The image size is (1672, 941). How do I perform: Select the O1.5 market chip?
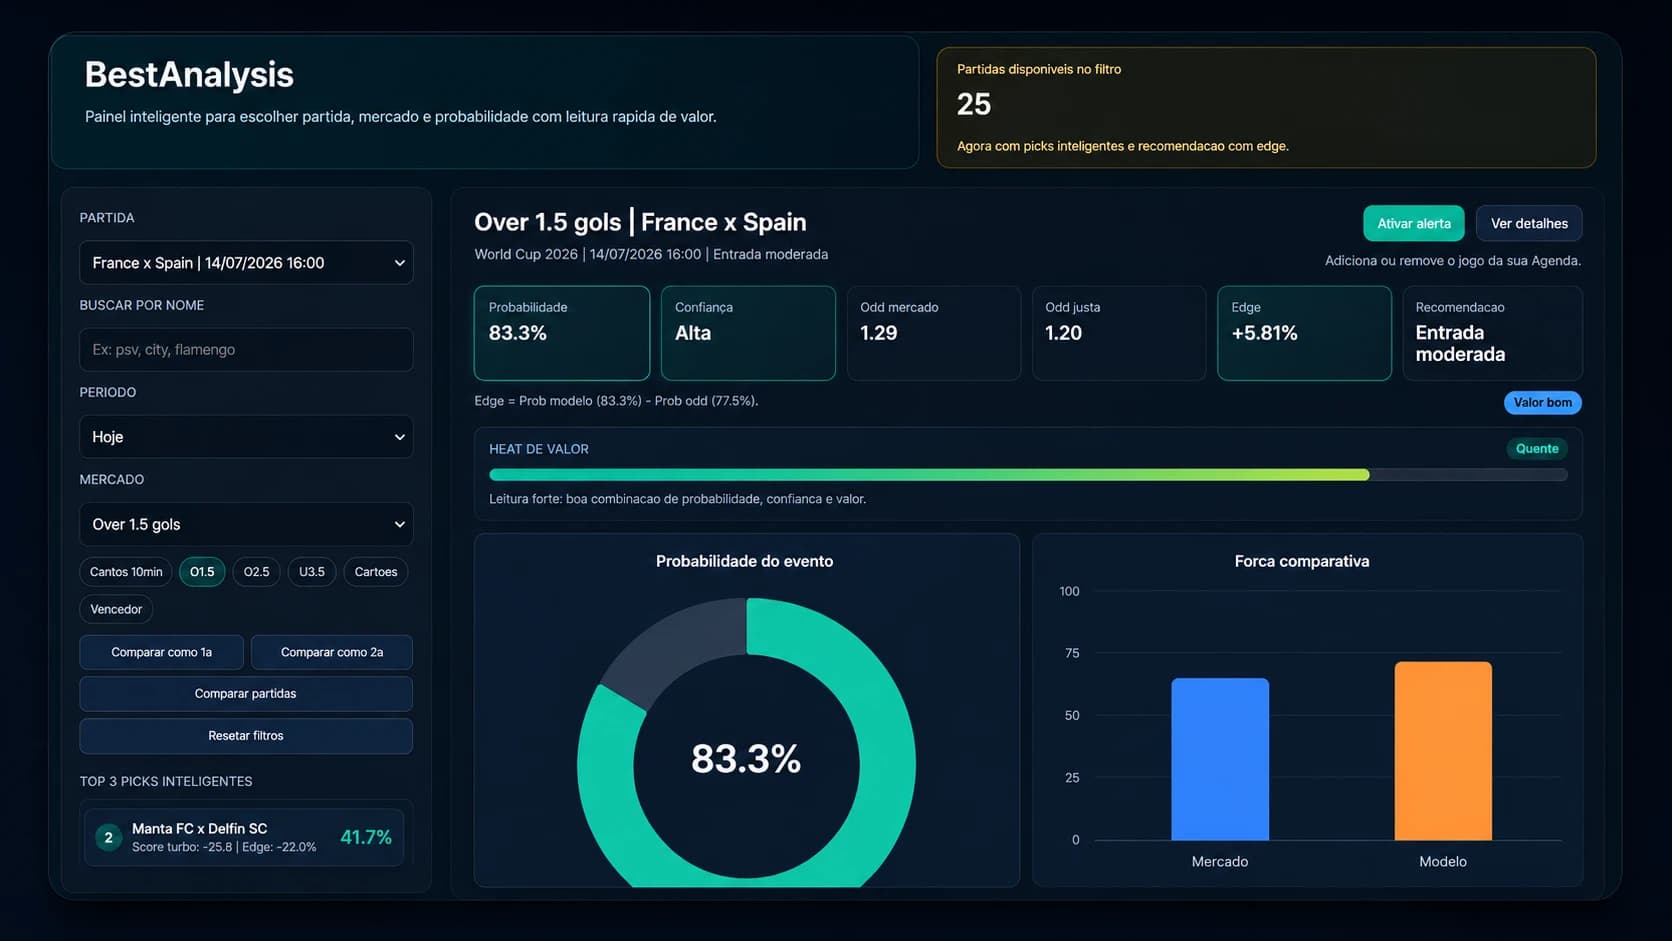coord(202,572)
